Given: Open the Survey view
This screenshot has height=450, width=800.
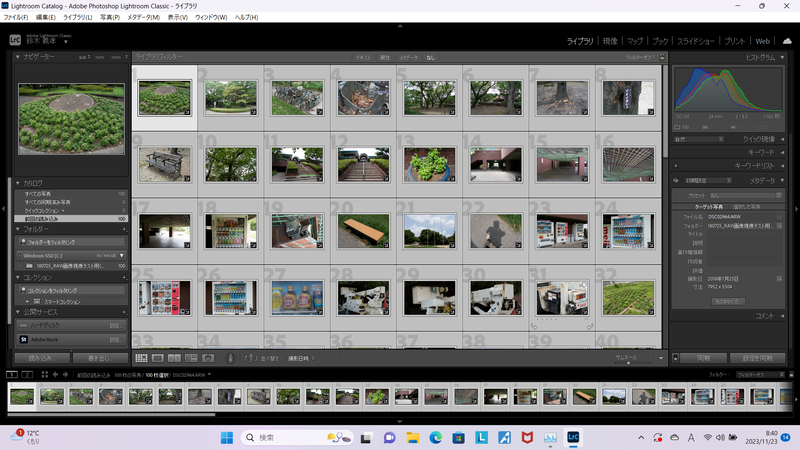Looking at the screenshot, I should (x=191, y=358).
